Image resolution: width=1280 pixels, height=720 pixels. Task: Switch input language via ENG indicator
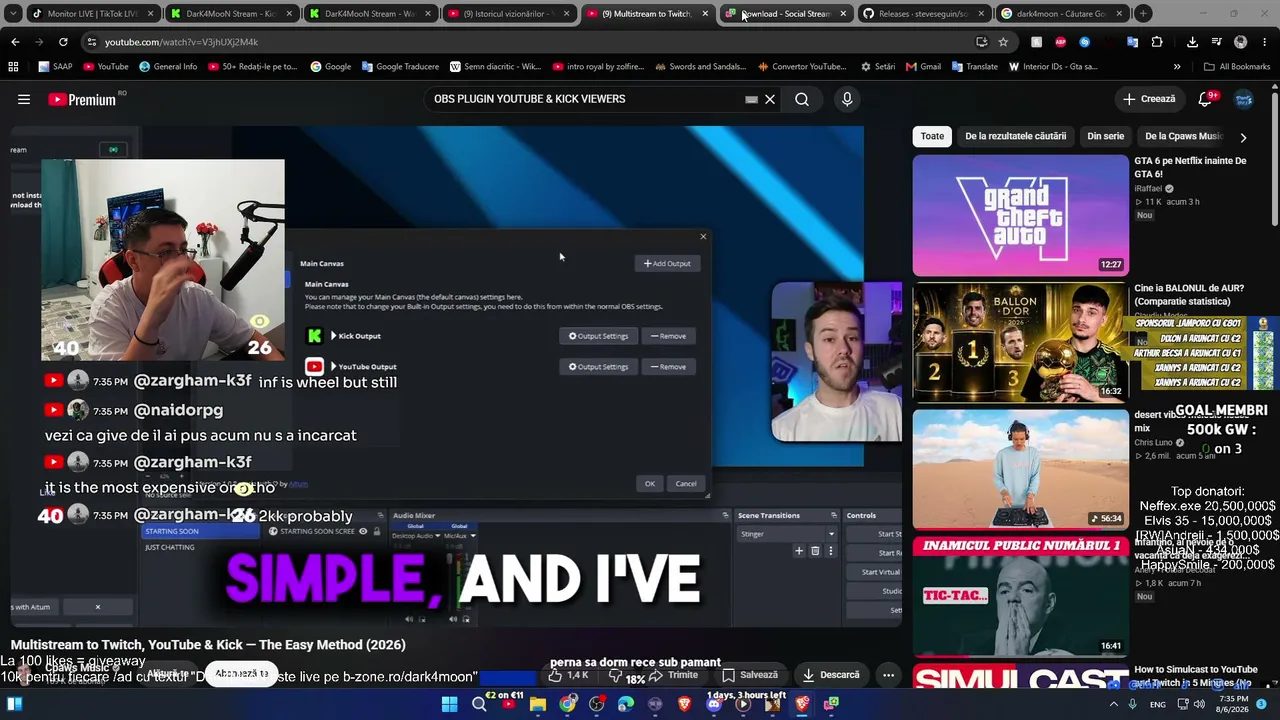click(x=1158, y=704)
